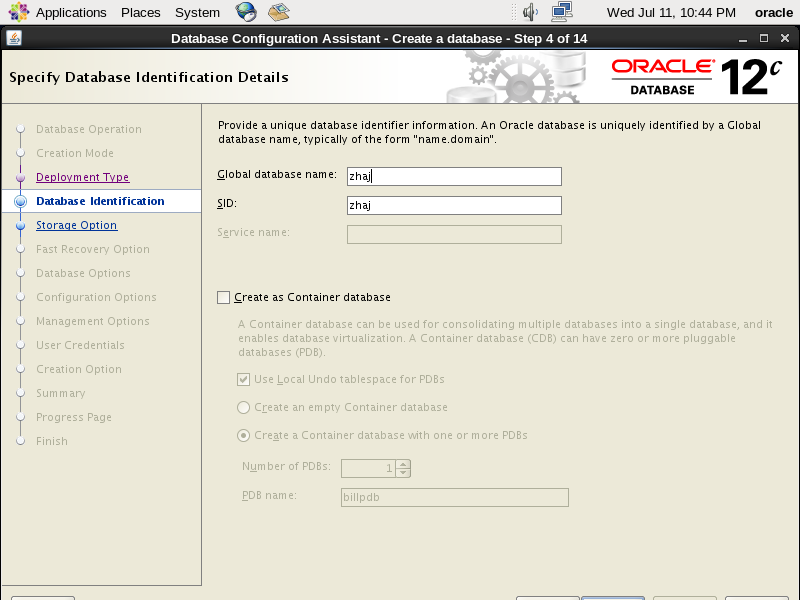Go to the Storage Option step

tap(77, 225)
